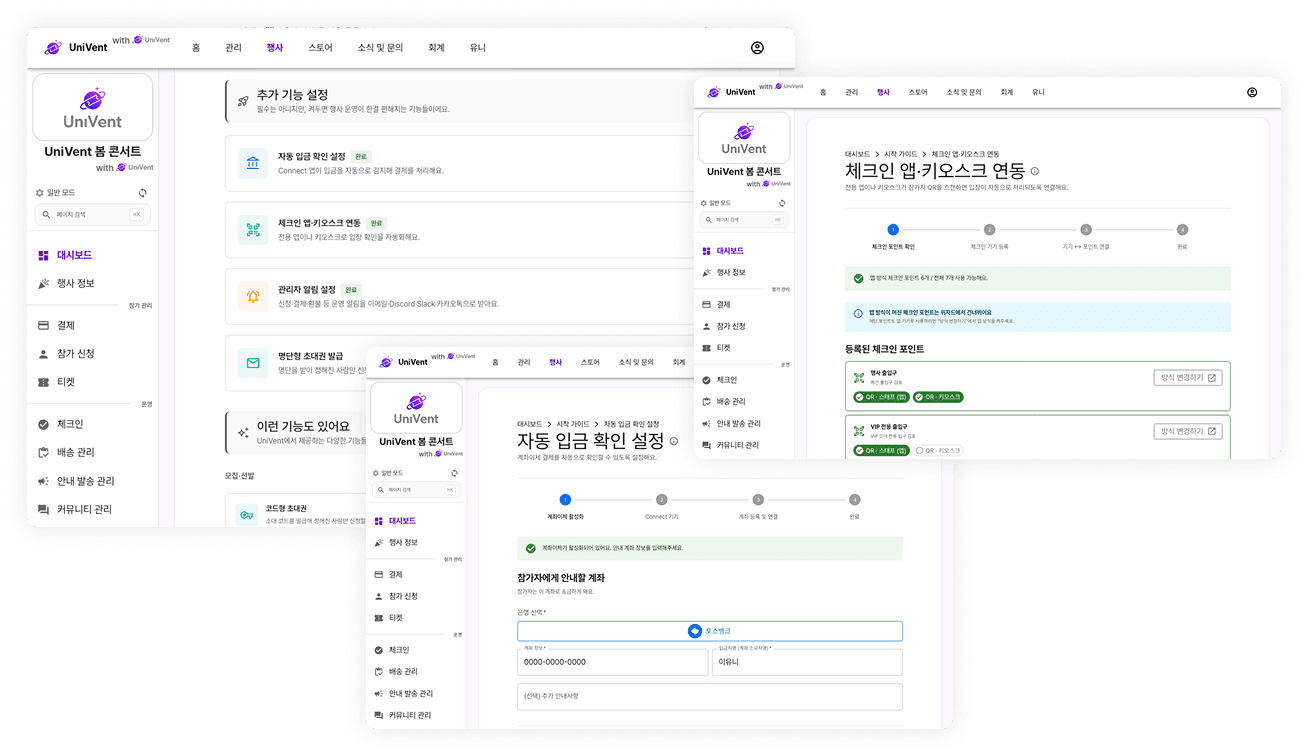Select 홈 in 추가 기능 설정 window nav bar
The height and width of the screenshot is (756, 1308).
(x=196, y=48)
